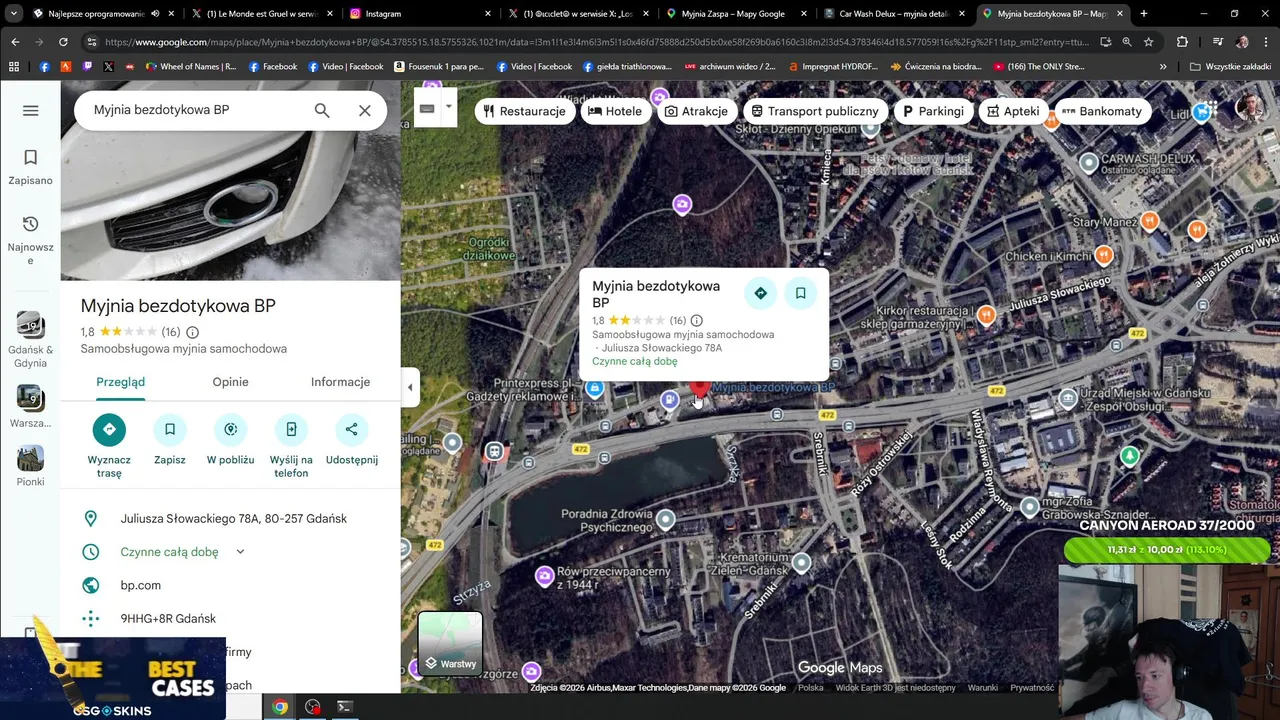Collapse the side panel with the arrow
This screenshot has height=720, width=1280.
(409, 387)
